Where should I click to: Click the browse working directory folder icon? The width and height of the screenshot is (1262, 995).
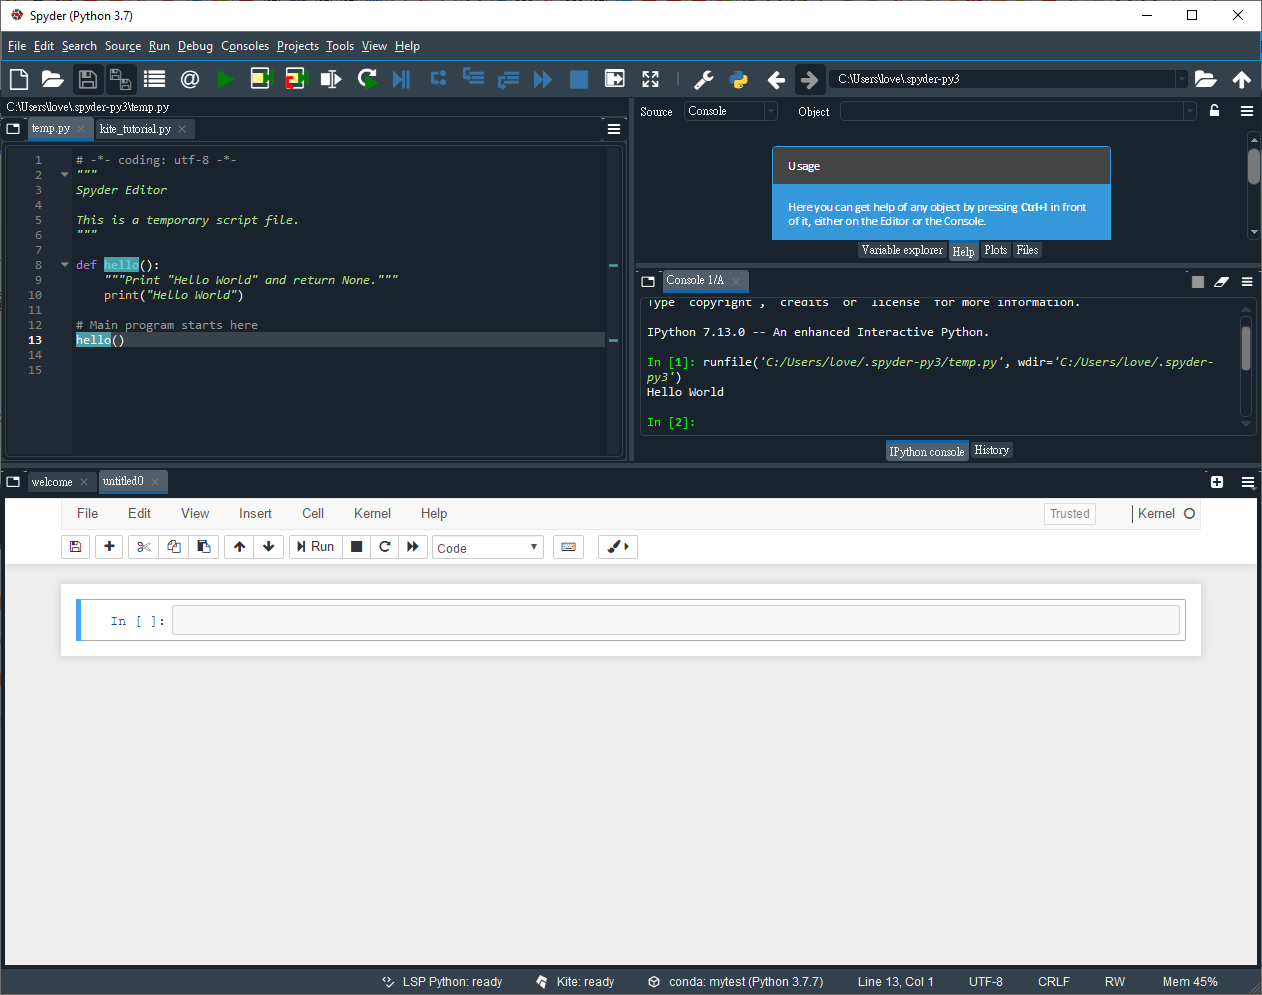pos(1205,79)
